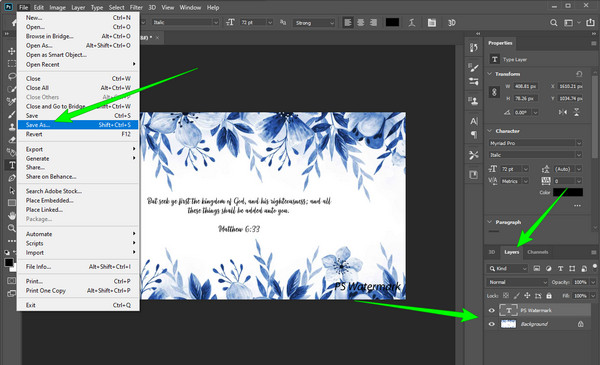Open Metrics kerning dropdown
This screenshot has width=600, height=365.
click(515, 181)
